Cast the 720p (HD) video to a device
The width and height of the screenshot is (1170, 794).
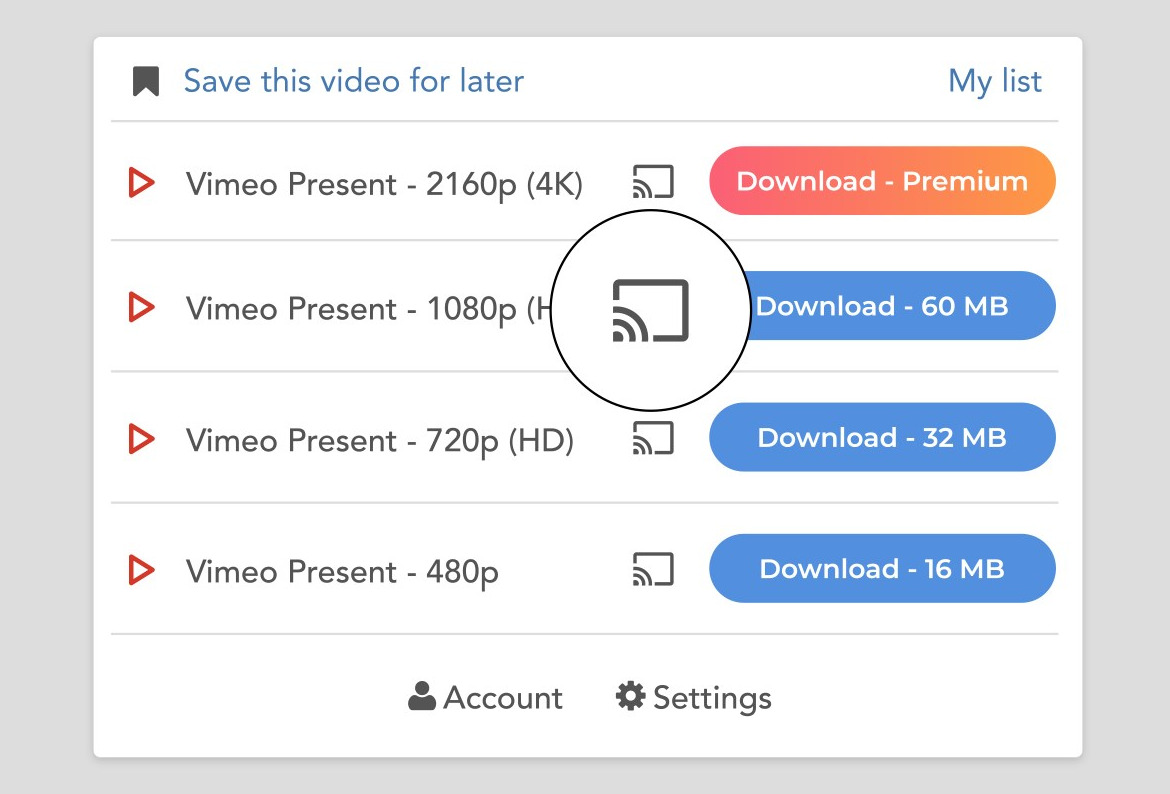point(653,438)
